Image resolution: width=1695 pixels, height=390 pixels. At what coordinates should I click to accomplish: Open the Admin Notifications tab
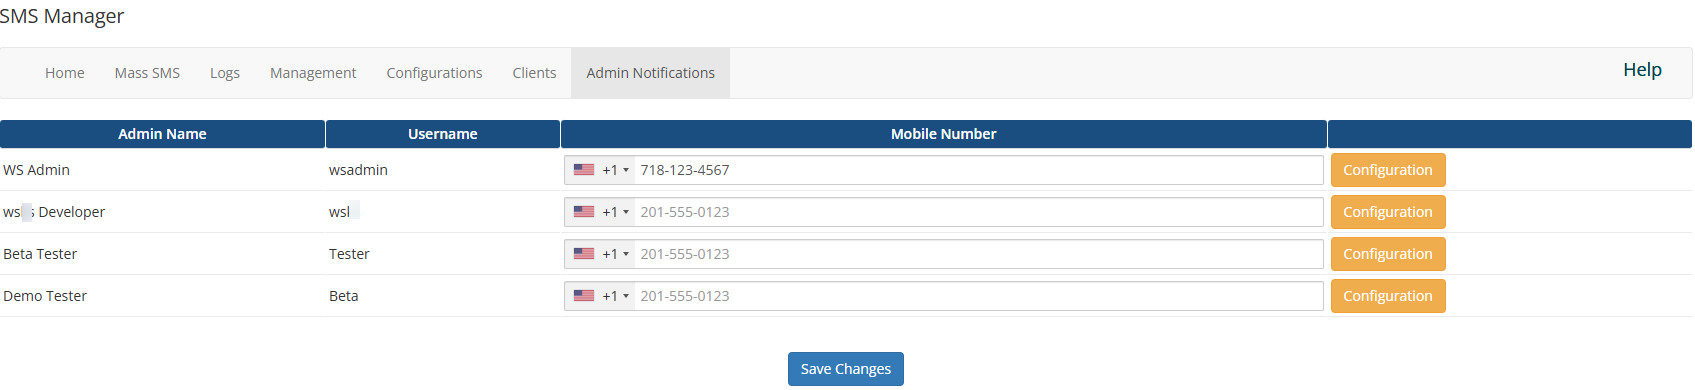point(650,73)
